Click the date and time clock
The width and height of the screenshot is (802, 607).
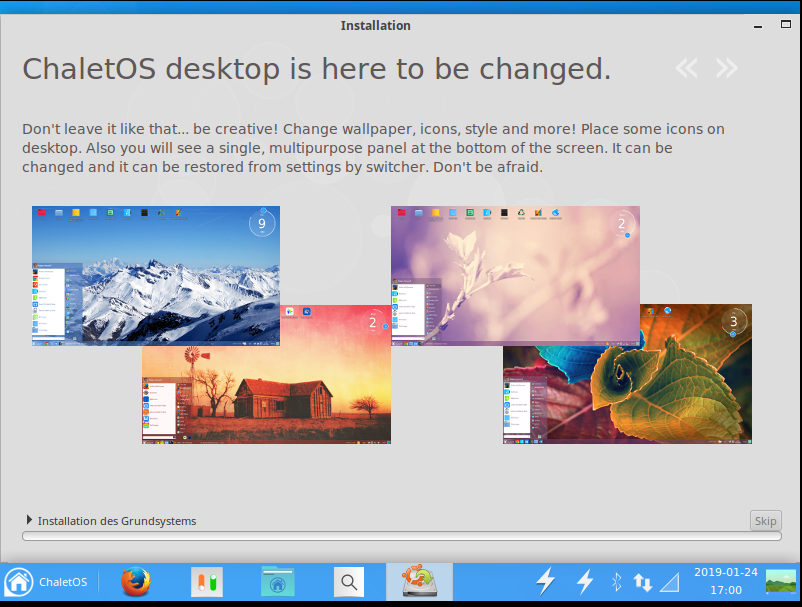(725, 581)
